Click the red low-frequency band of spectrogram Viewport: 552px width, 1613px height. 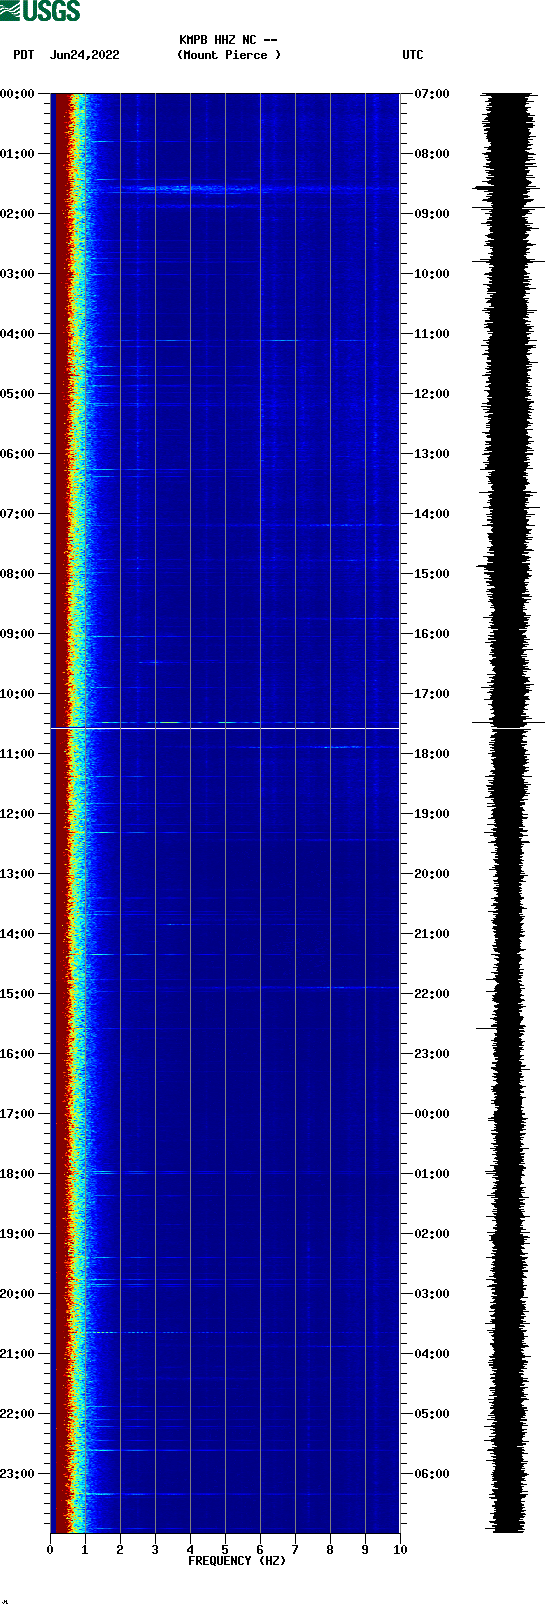(x=60, y=813)
